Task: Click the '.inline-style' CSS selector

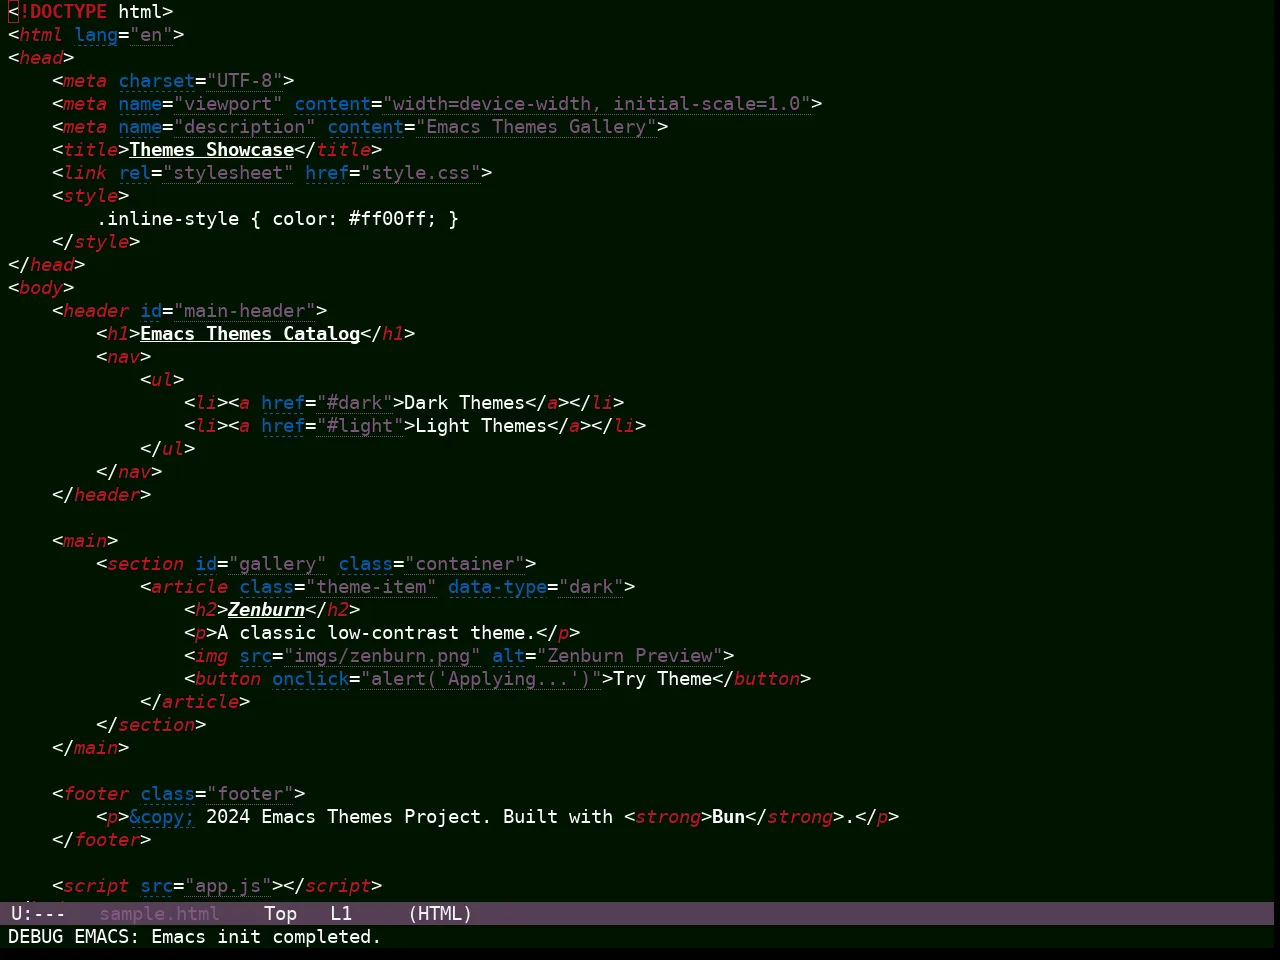Action: [168, 219]
